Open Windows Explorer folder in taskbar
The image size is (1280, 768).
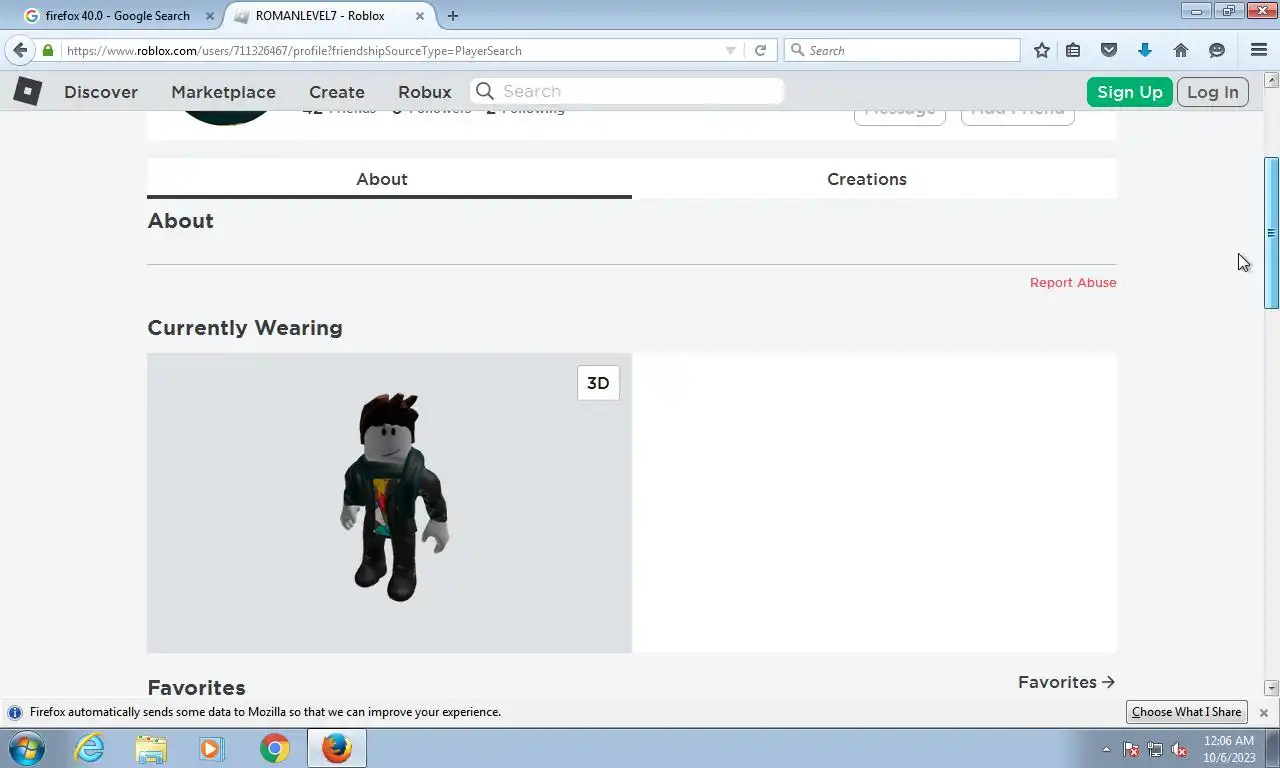pyautogui.click(x=151, y=748)
